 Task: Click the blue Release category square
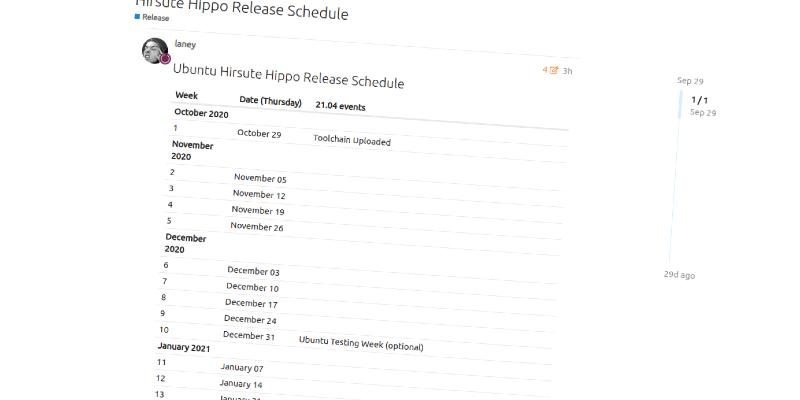[x=138, y=17]
